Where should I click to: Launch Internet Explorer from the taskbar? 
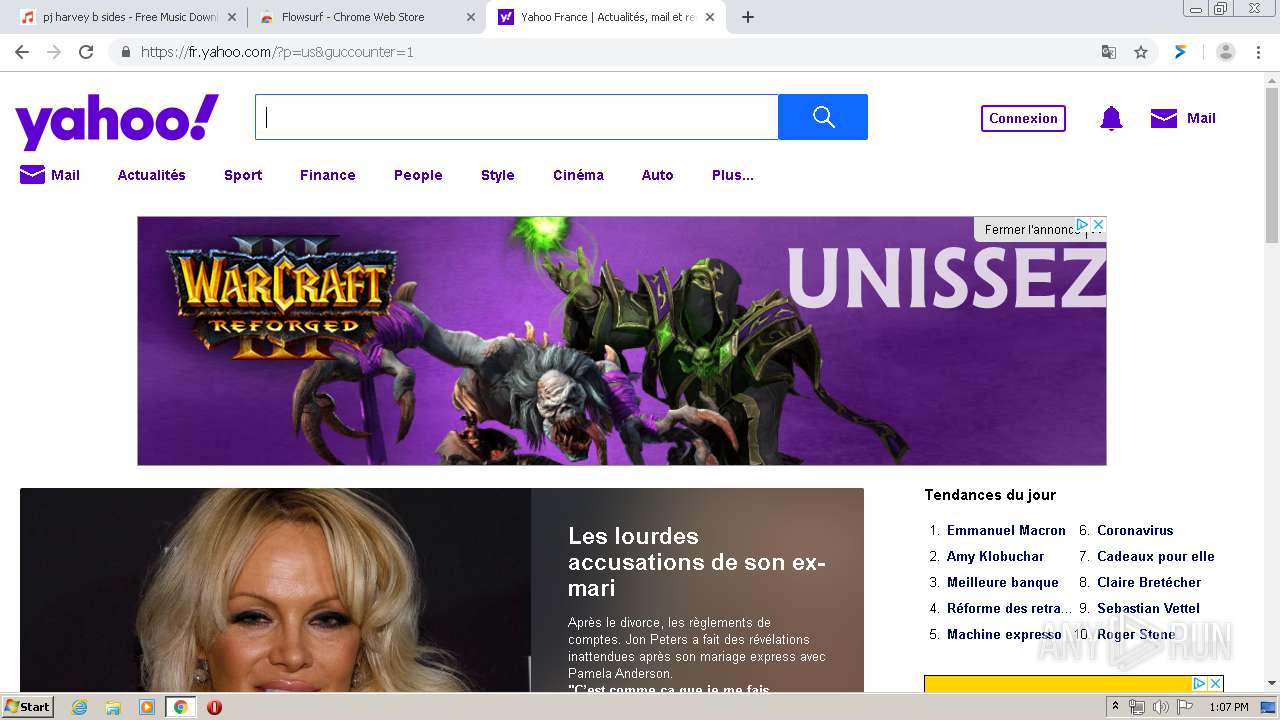pos(80,707)
